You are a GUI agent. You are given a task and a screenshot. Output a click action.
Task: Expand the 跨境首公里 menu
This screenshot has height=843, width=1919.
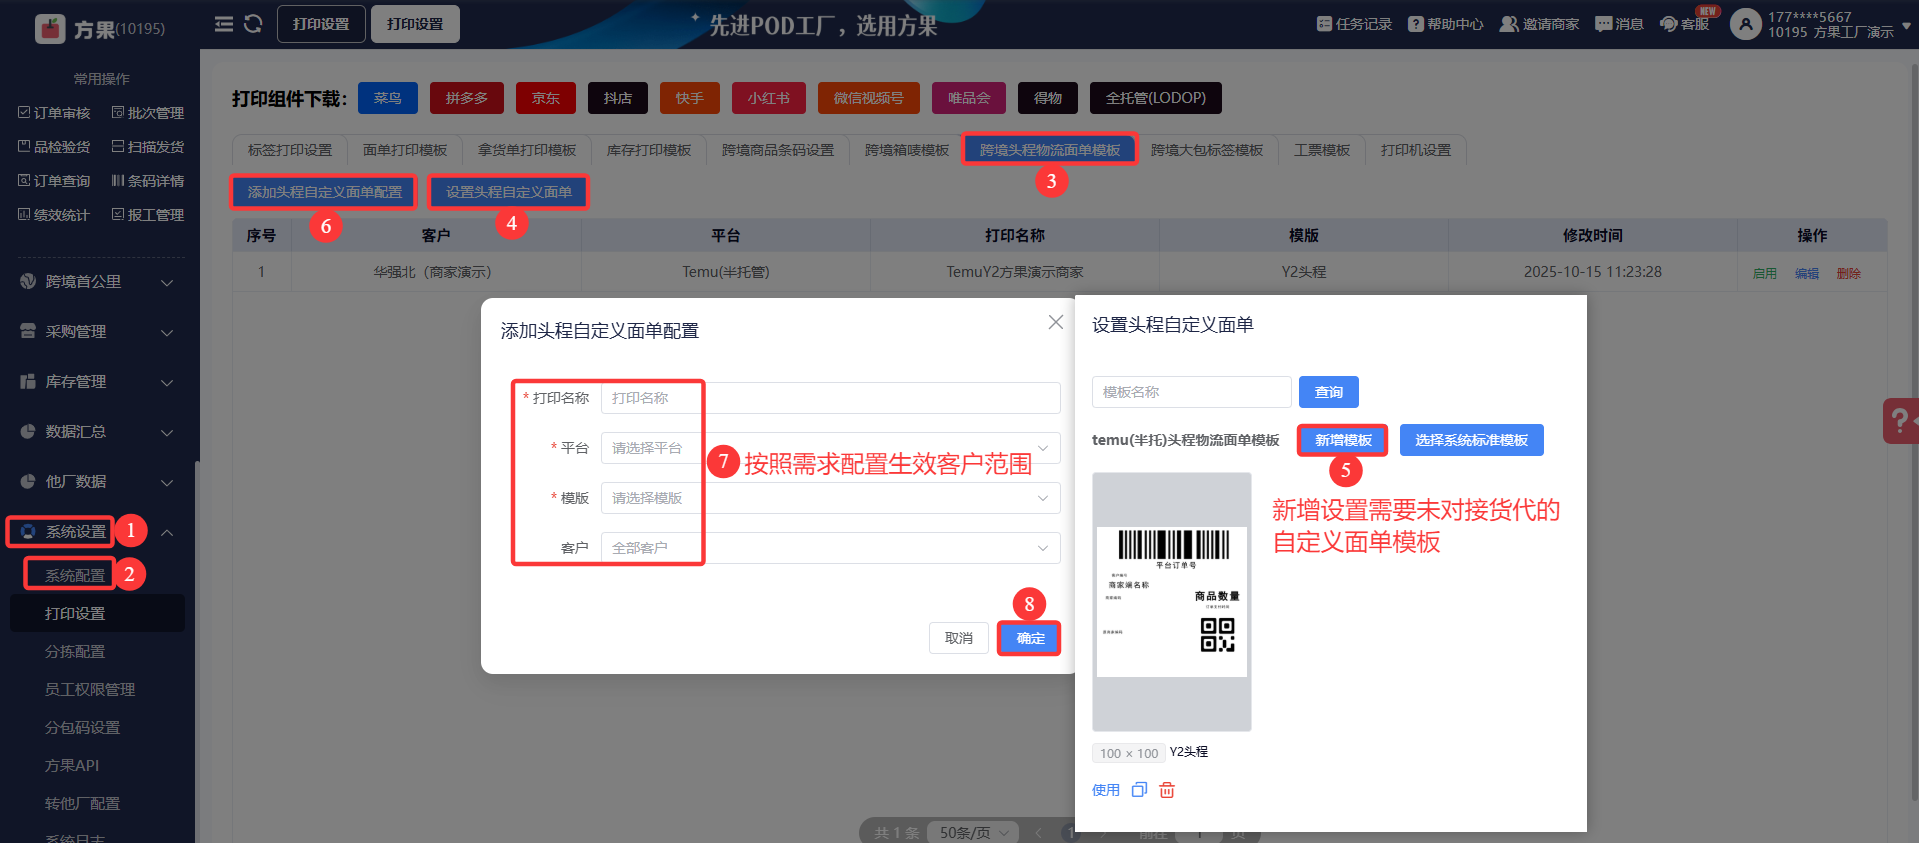tap(97, 282)
